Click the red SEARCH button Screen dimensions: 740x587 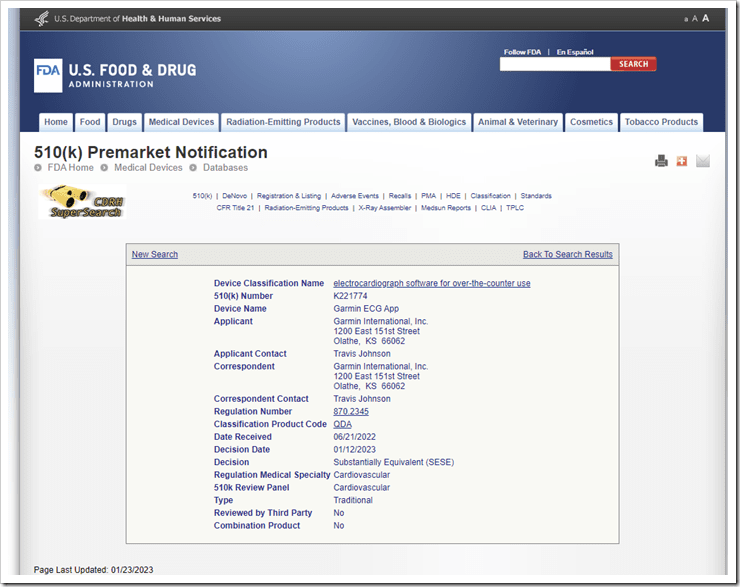click(x=633, y=64)
